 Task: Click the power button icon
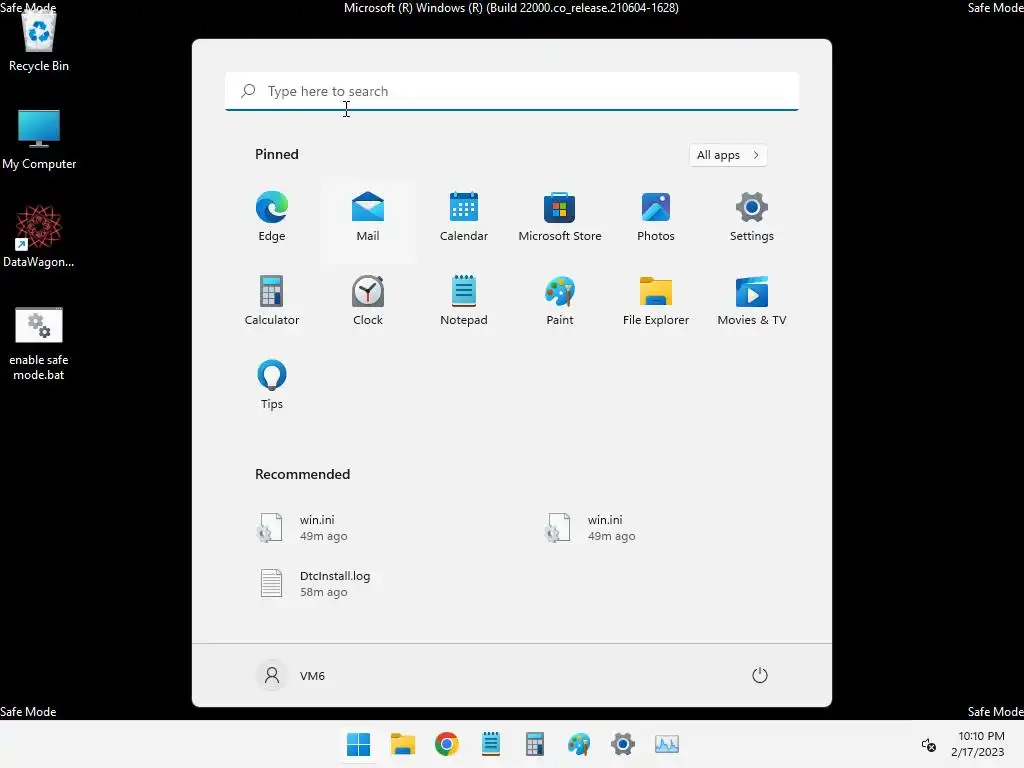point(760,675)
